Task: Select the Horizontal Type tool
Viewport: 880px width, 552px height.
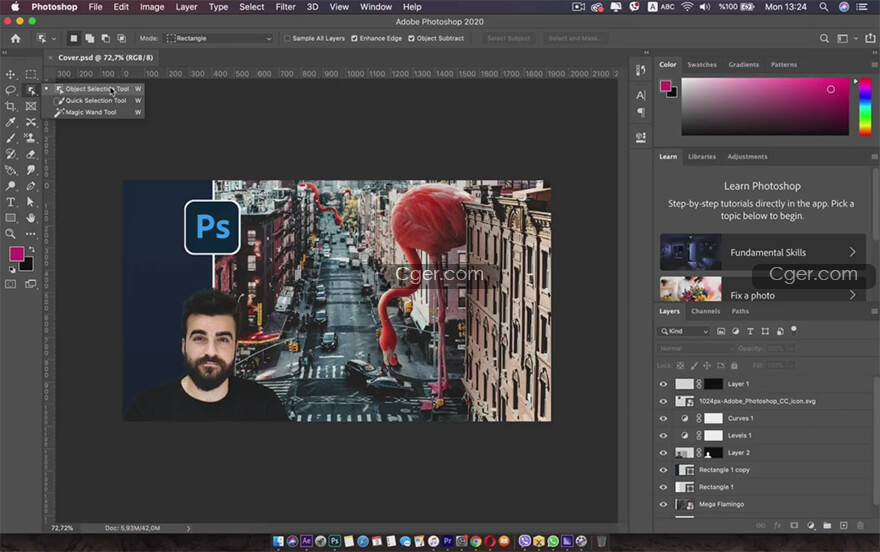Action: coord(11,202)
